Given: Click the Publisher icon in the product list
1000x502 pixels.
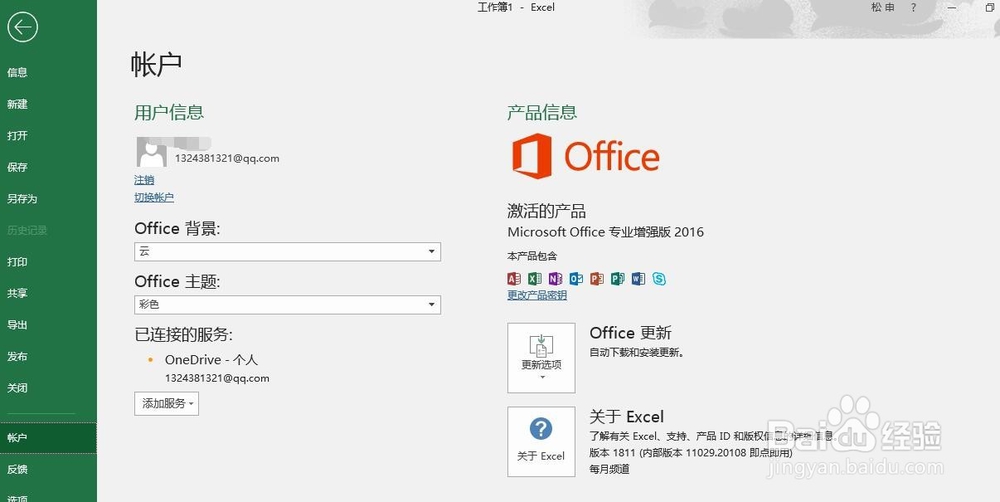Looking at the screenshot, I should [617, 279].
